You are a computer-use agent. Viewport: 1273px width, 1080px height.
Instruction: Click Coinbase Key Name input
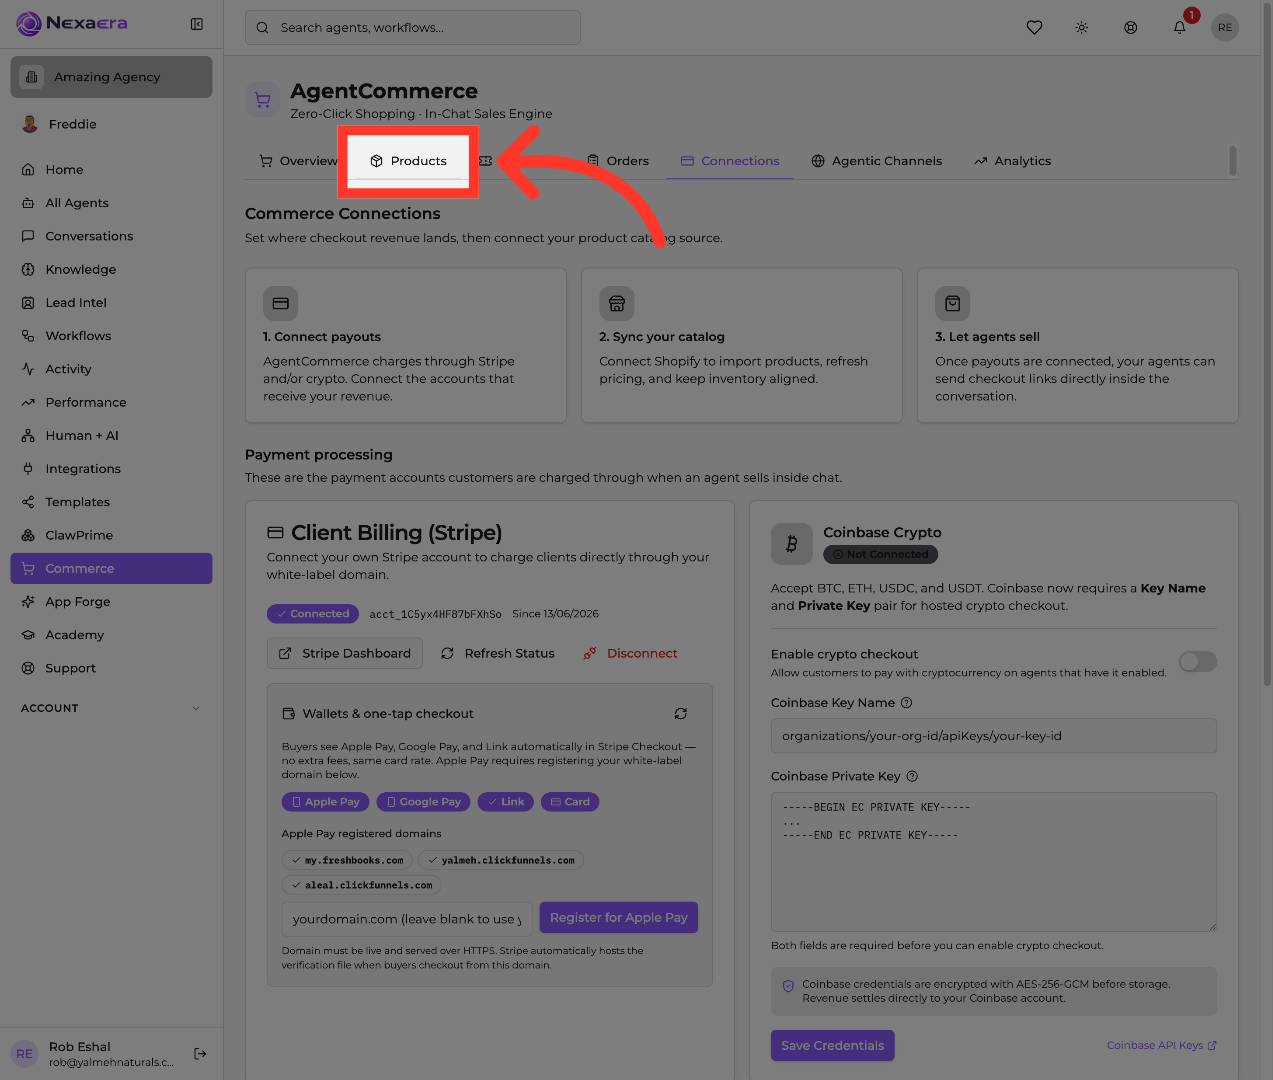(x=994, y=736)
